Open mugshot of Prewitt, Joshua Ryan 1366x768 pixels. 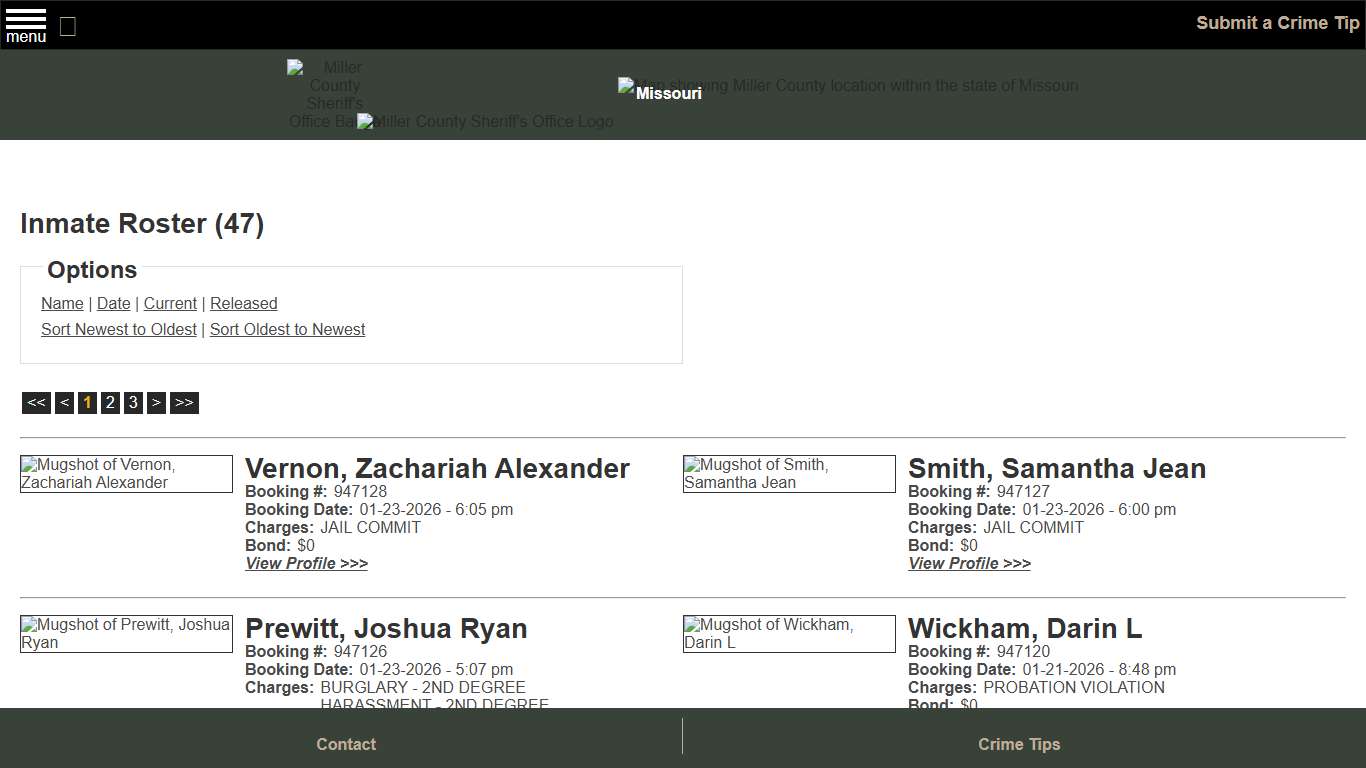click(126, 633)
